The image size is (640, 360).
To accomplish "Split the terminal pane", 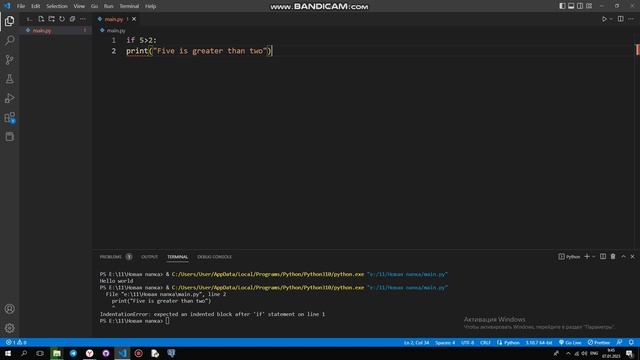I will [x=603, y=257].
